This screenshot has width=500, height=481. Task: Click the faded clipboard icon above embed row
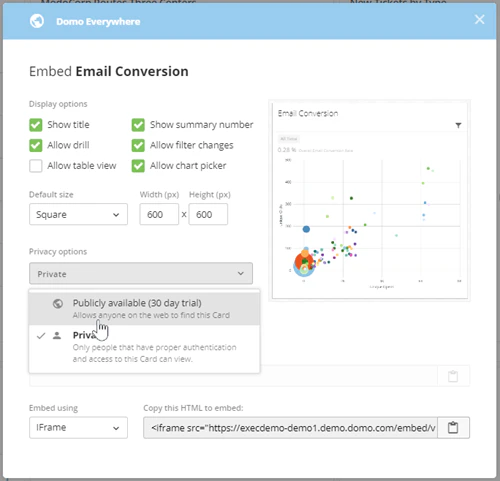point(453,376)
